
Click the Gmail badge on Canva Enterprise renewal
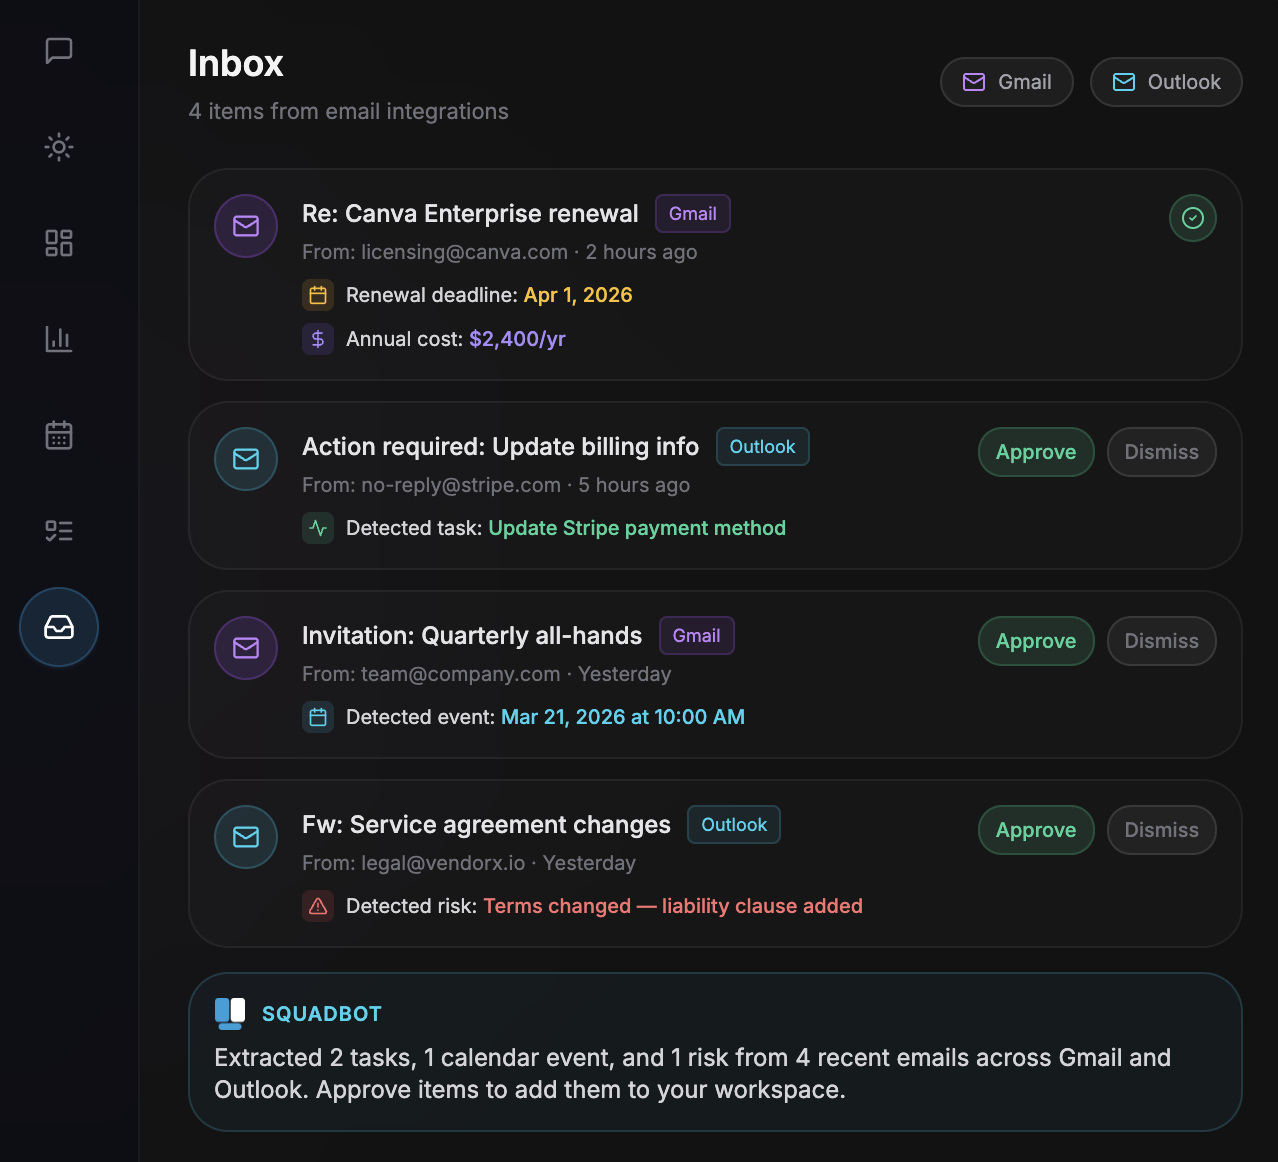[692, 213]
